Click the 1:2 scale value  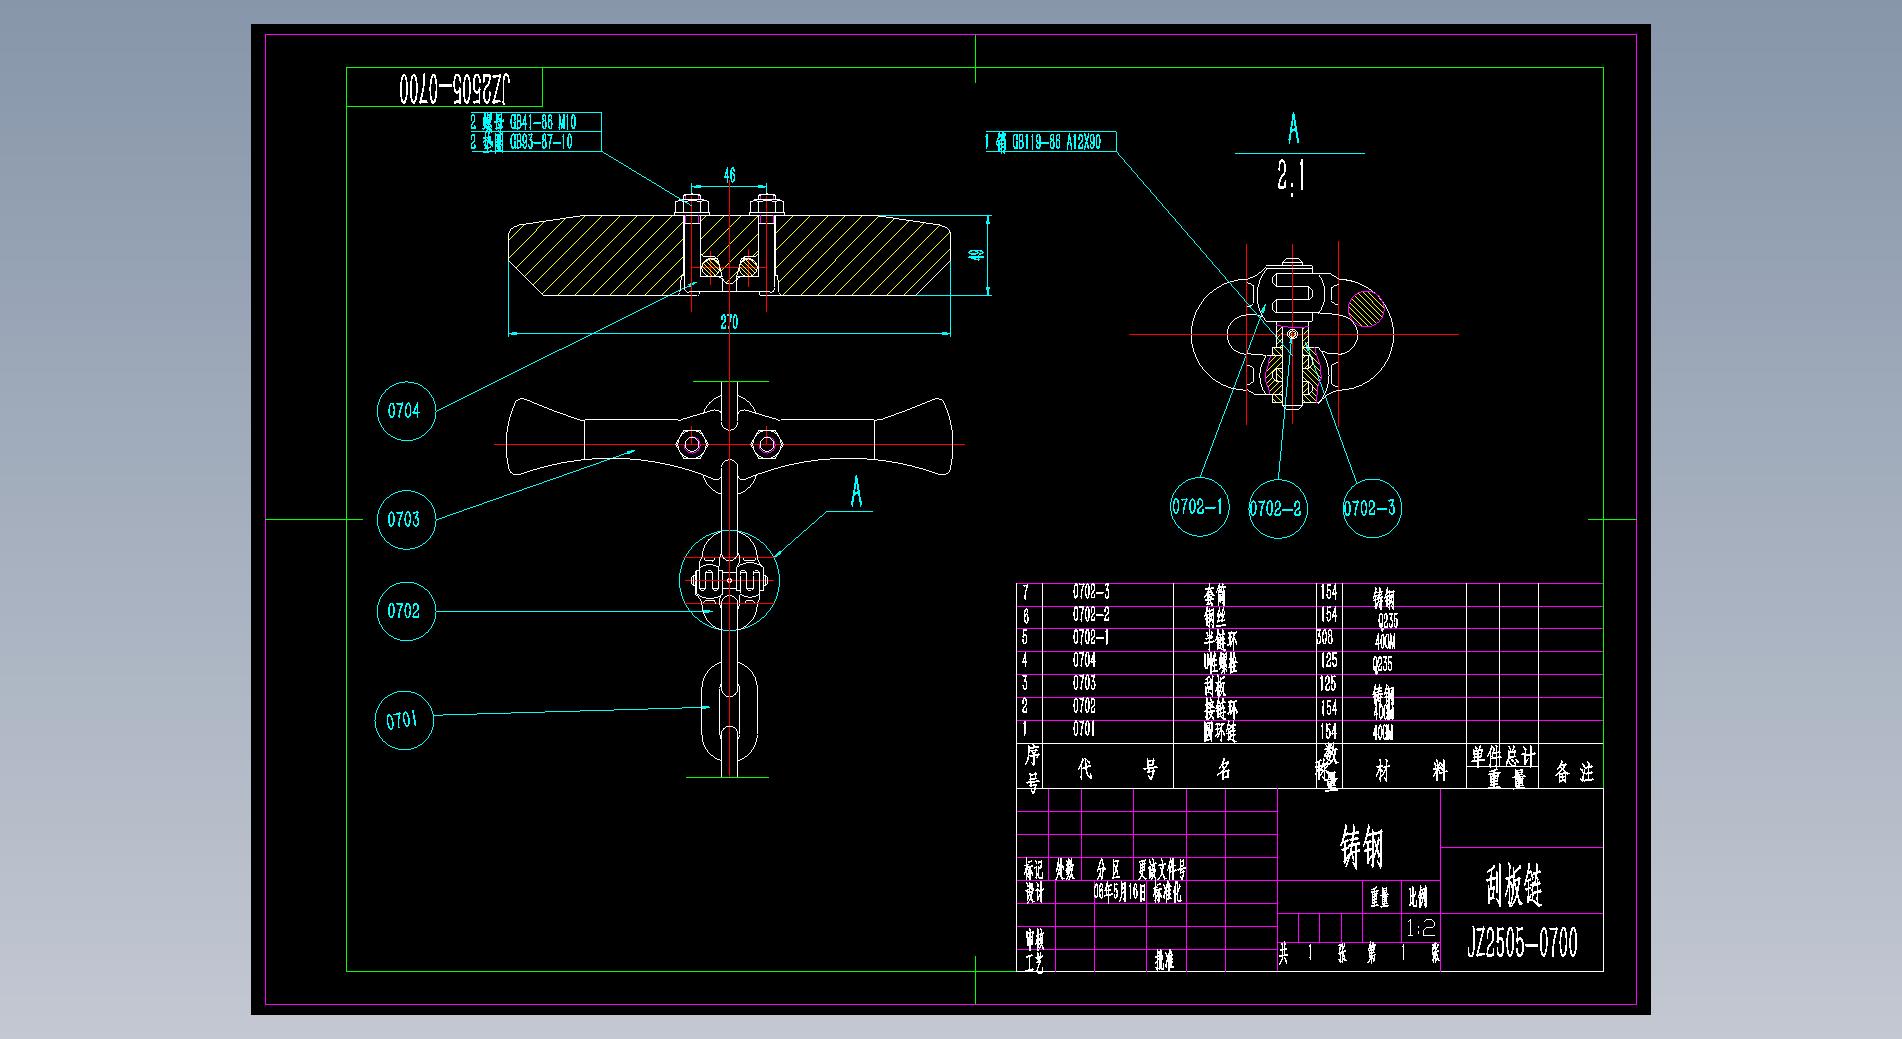pyautogui.click(x=1421, y=928)
